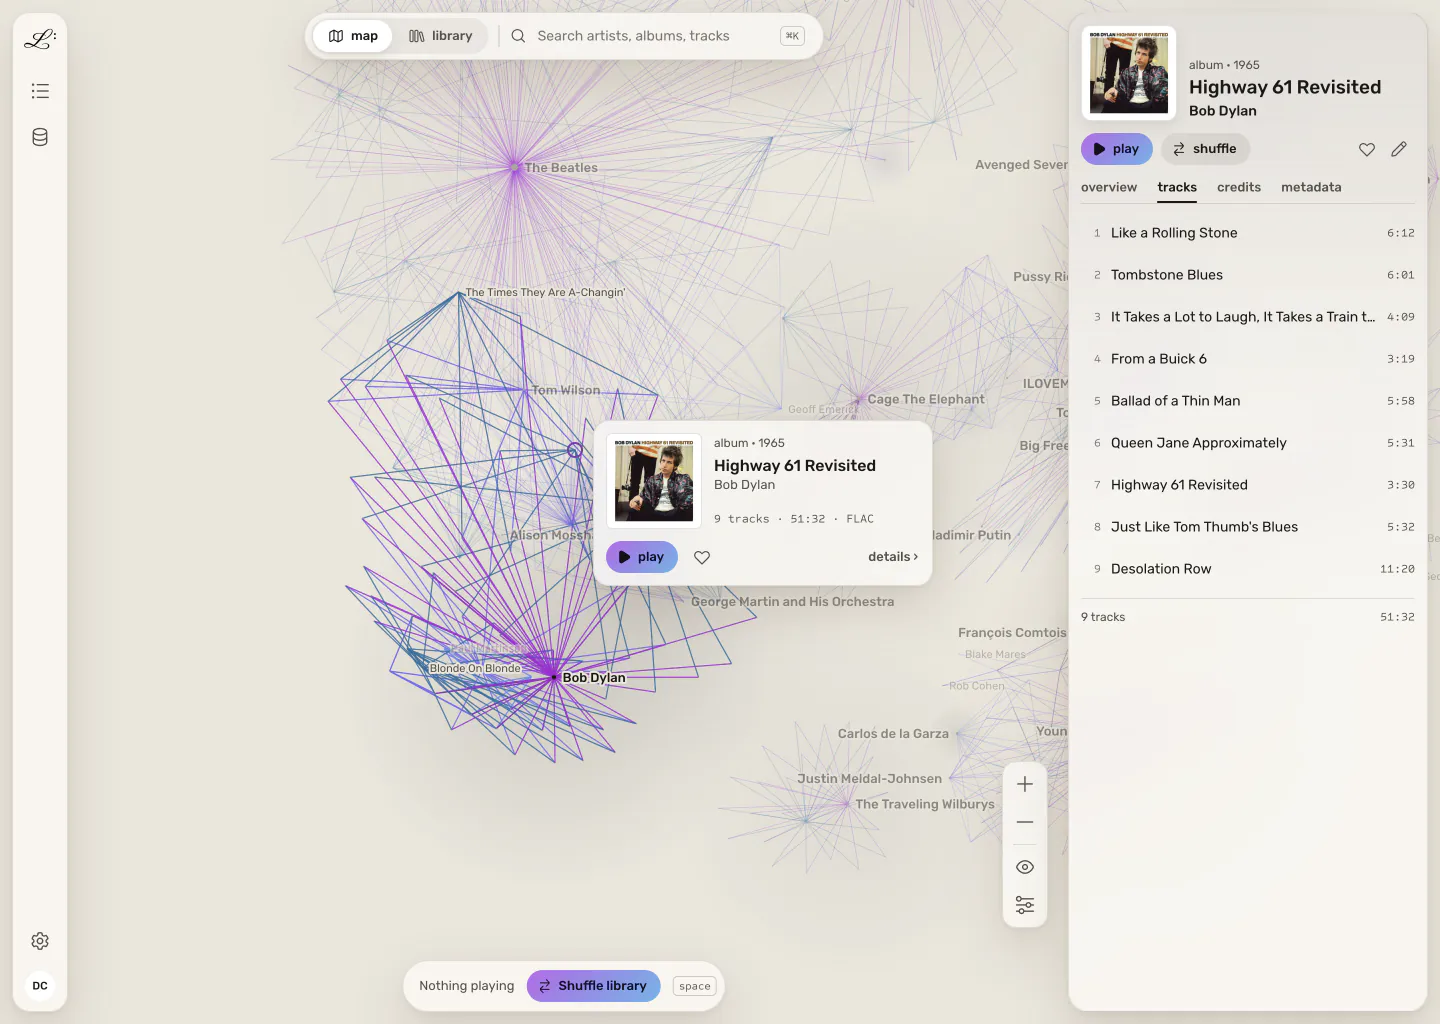Open the metadata tab
Viewport: 1440px width, 1024px height.
[x=1311, y=187]
